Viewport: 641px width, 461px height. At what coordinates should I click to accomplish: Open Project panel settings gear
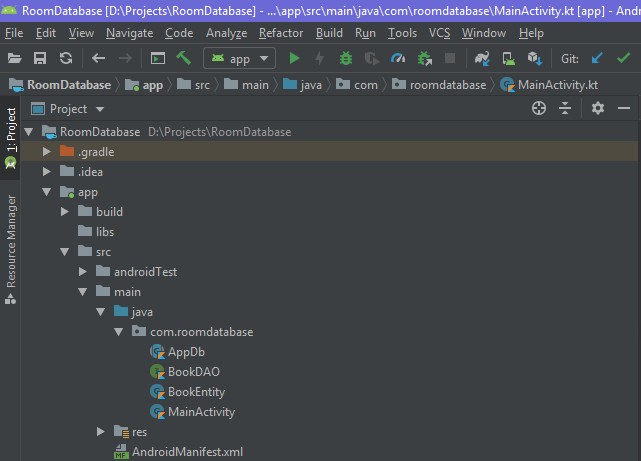point(598,108)
